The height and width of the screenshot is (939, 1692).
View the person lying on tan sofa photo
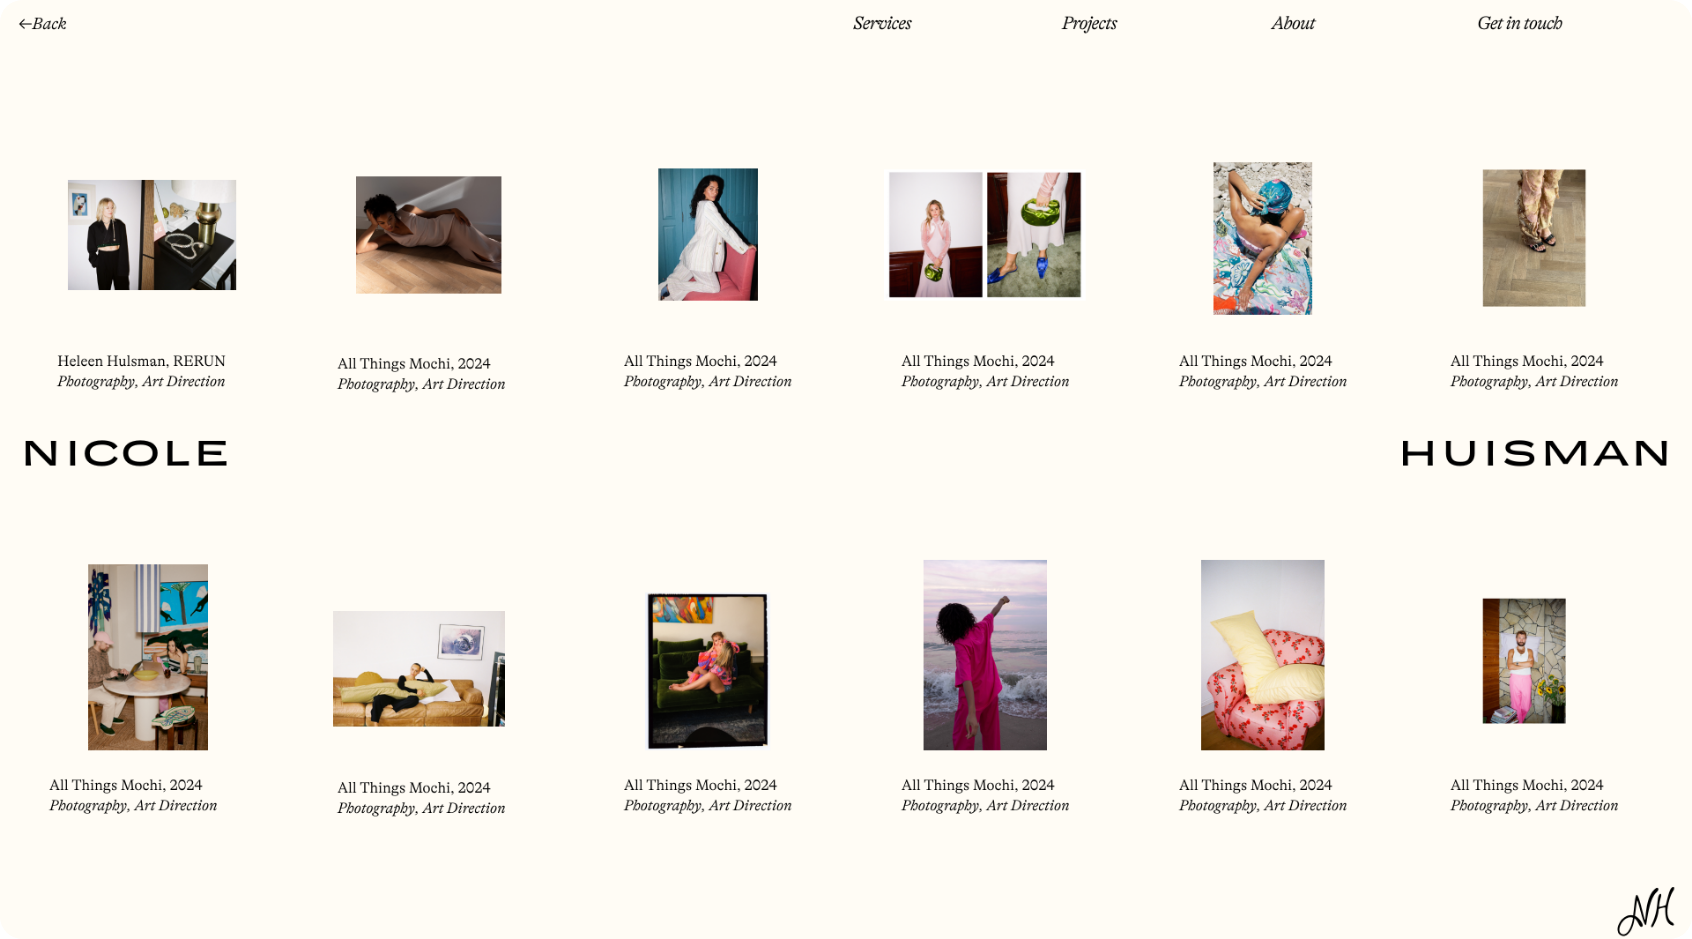[419, 669]
